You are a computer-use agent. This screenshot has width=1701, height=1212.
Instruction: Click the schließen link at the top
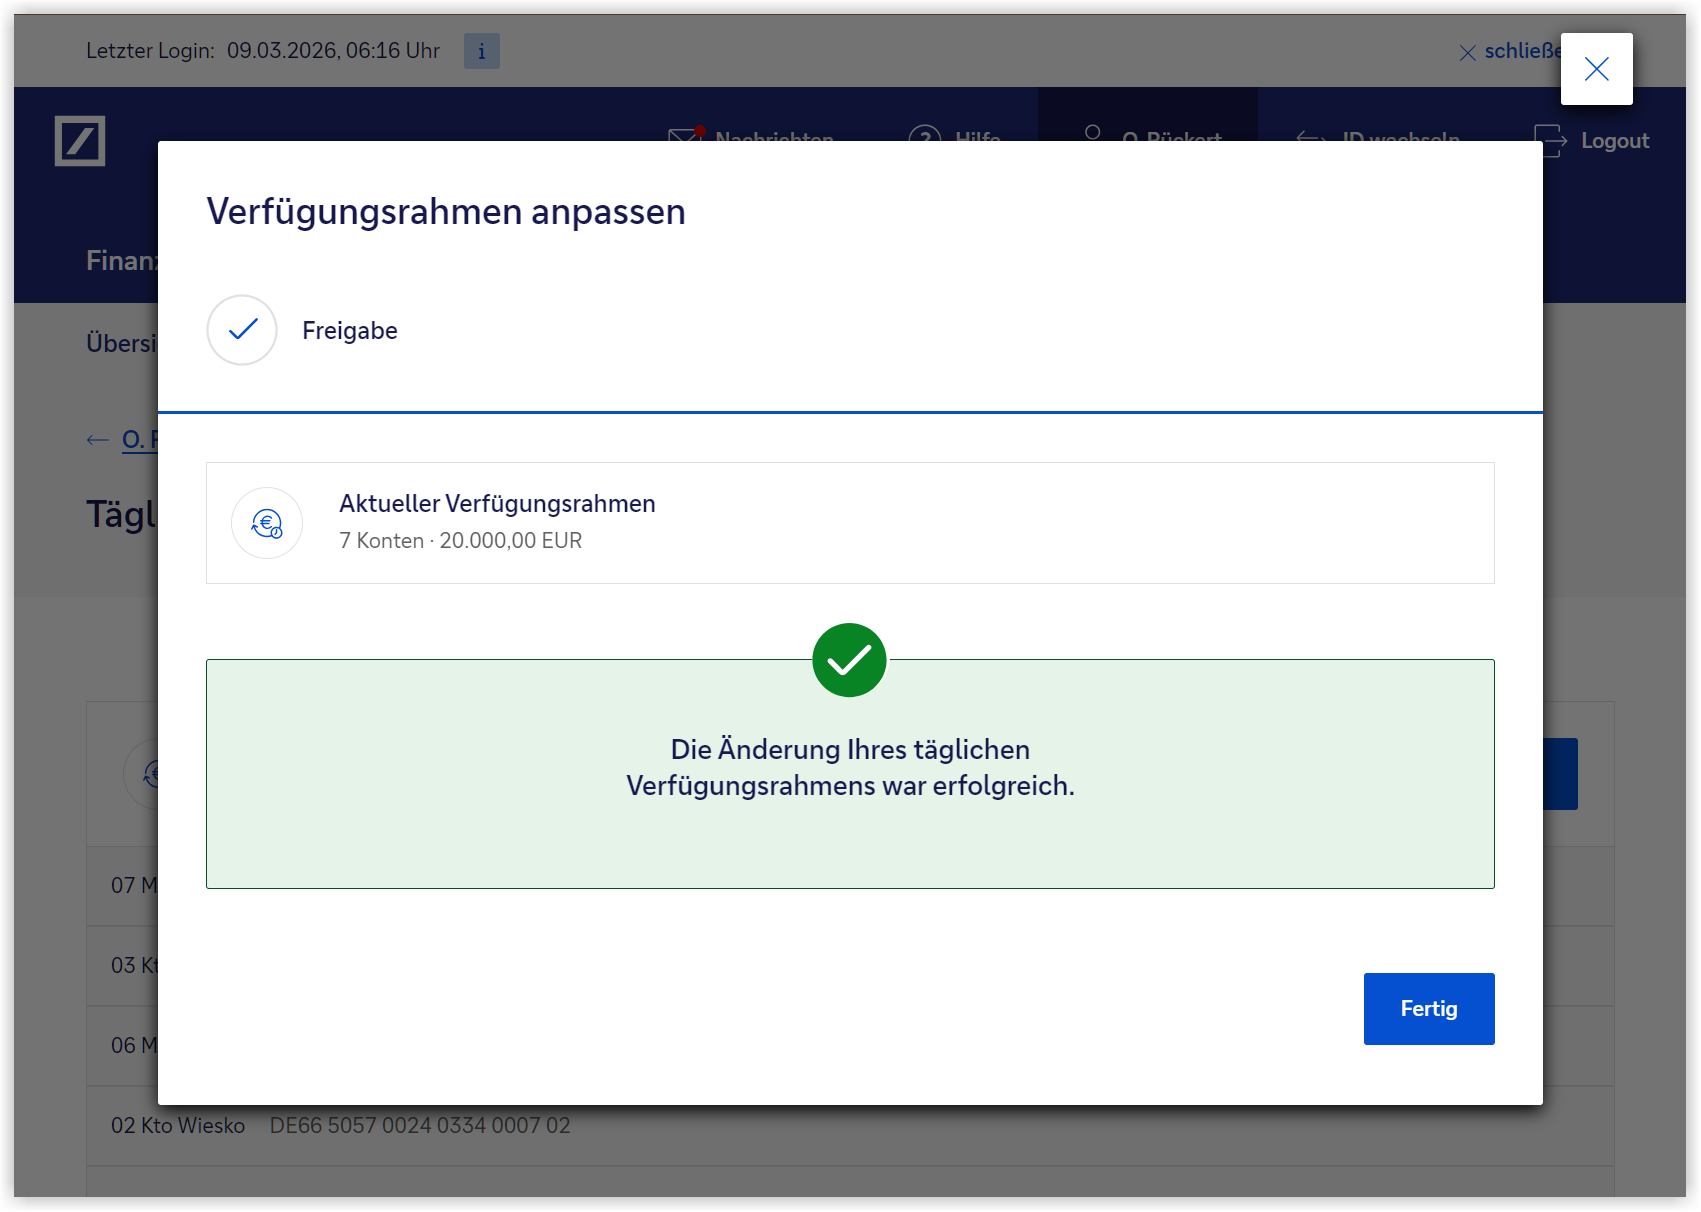coord(1509,51)
